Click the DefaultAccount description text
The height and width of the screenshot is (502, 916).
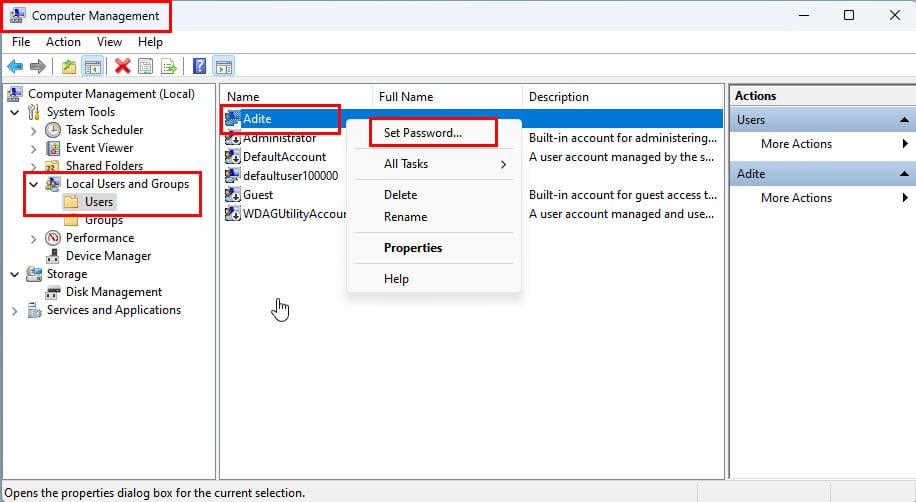click(x=622, y=157)
